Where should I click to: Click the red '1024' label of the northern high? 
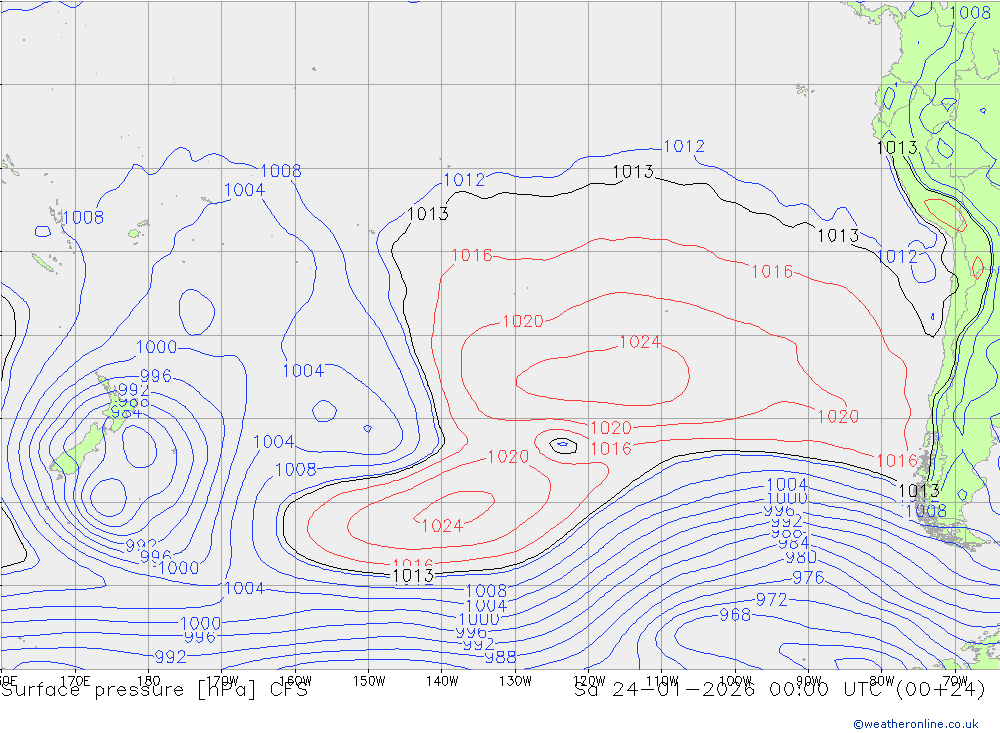[x=640, y=342]
